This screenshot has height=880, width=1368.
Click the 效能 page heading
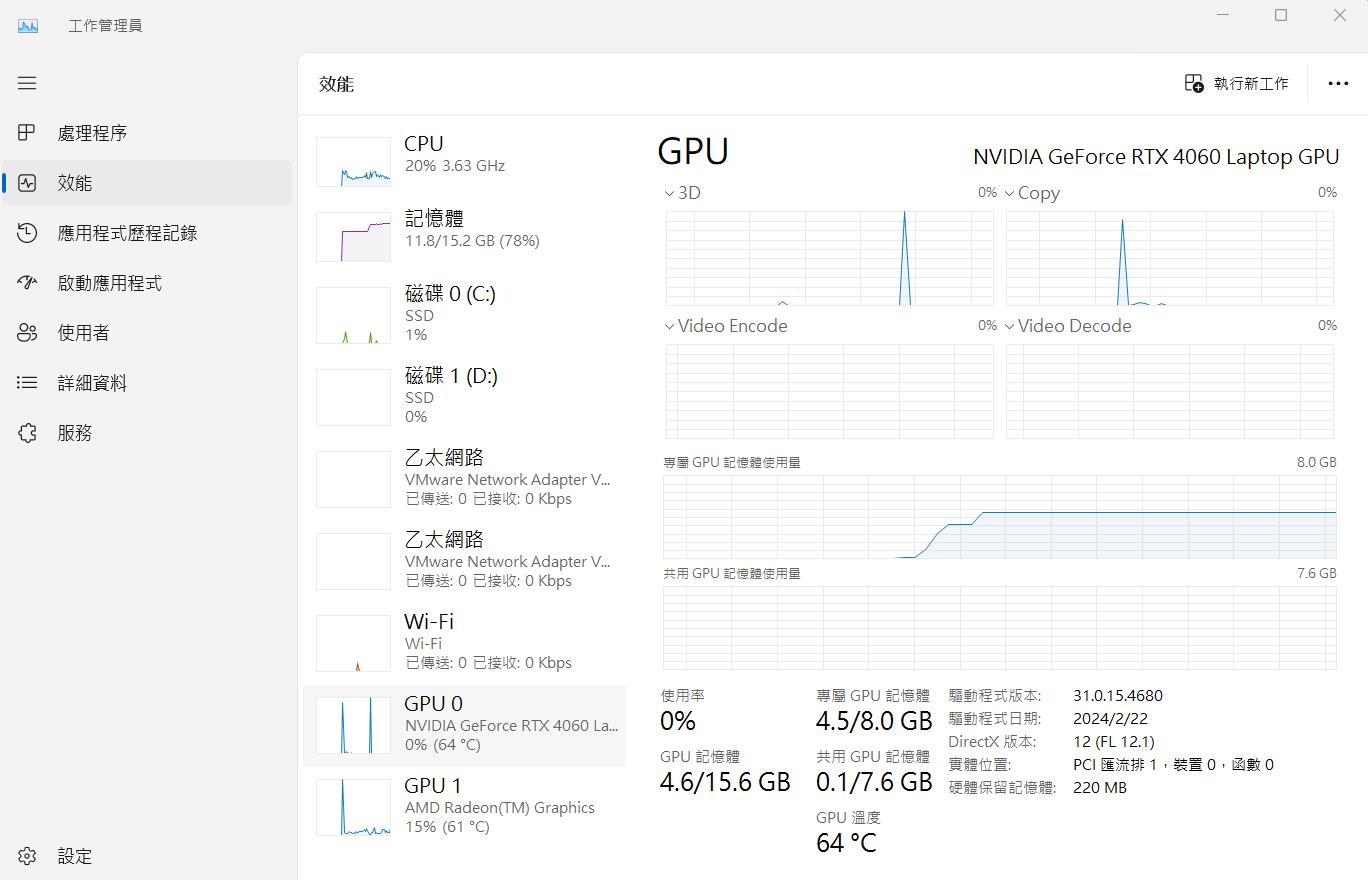pyautogui.click(x=337, y=84)
